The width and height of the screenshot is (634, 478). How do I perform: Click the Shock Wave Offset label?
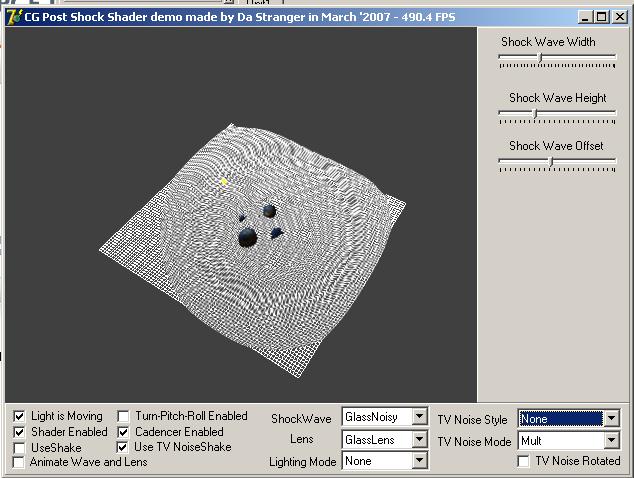coord(556,146)
